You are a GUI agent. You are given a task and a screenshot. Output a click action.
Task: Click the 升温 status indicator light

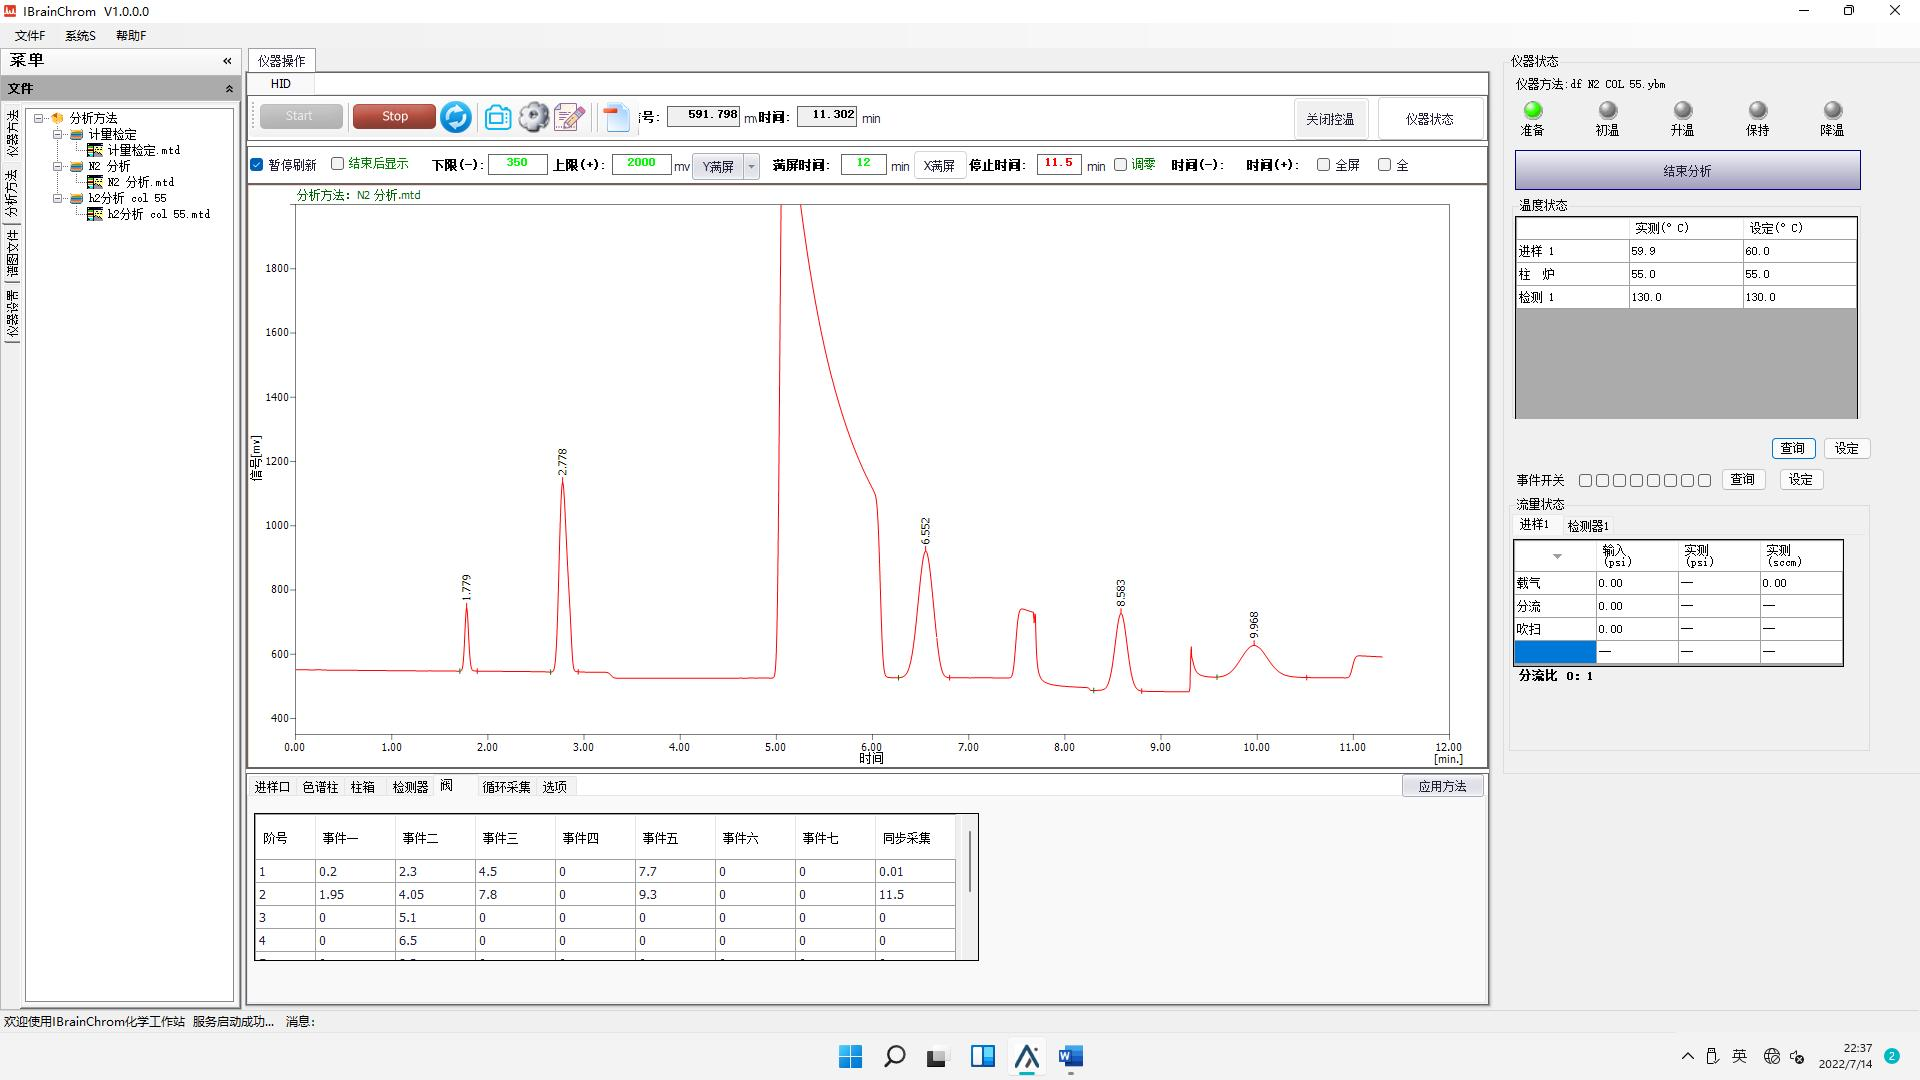pyautogui.click(x=1683, y=110)
